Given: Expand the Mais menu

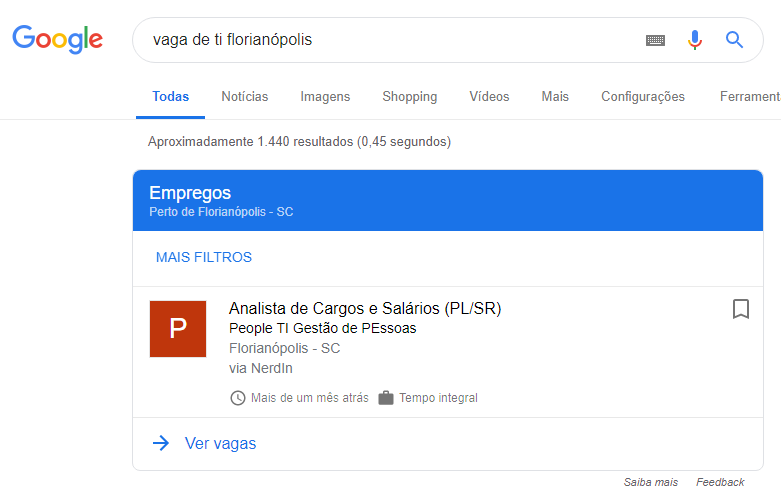Looking at the screenshot, I should click(555, 97).
